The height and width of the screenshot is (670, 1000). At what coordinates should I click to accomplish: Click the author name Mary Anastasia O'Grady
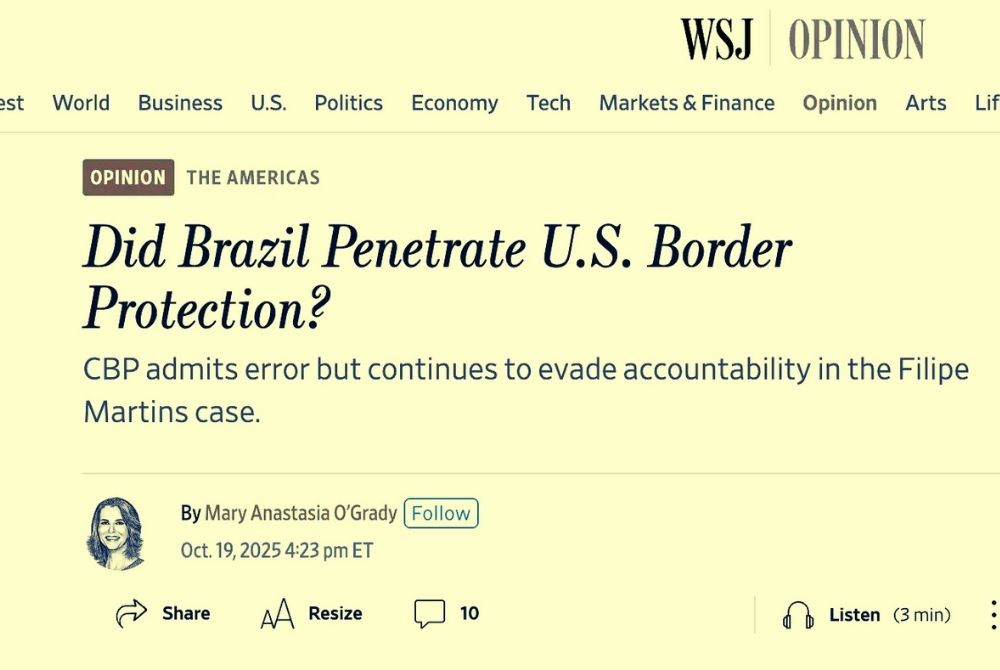(x=301, y=513)
